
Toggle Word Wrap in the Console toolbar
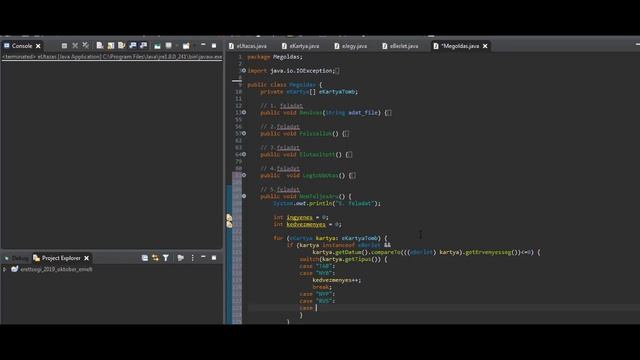[x=122, y=46]
